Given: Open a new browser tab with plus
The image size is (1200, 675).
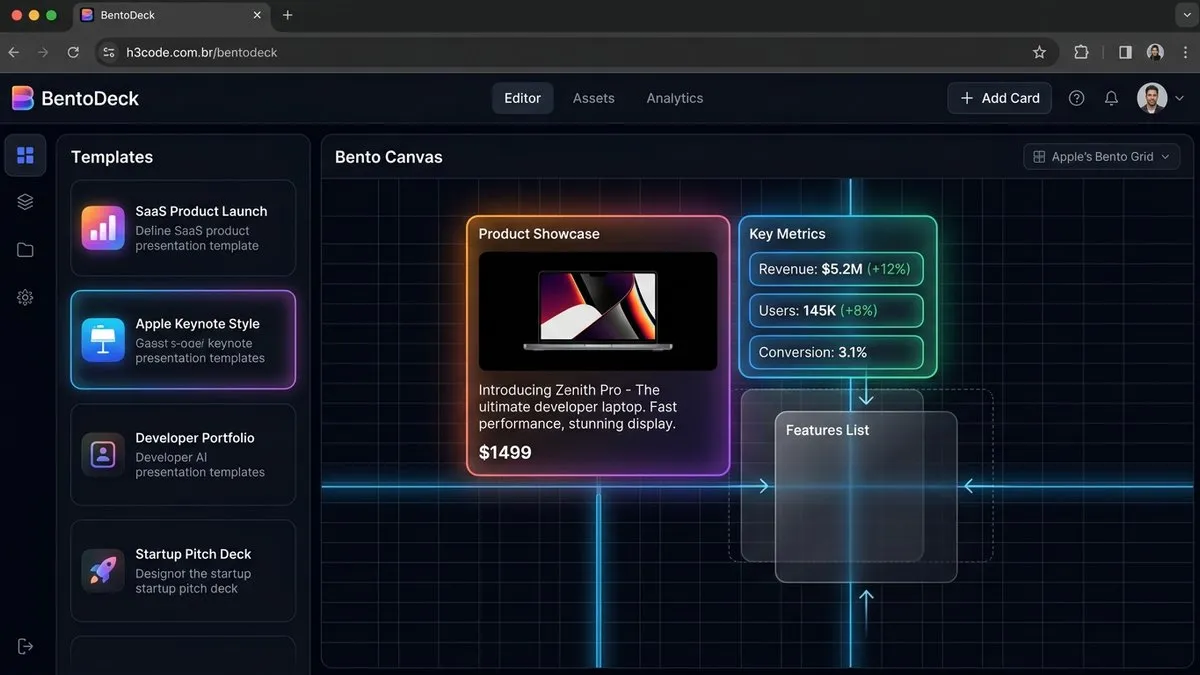Looking at the screenshot, I should tap(288, 15).
